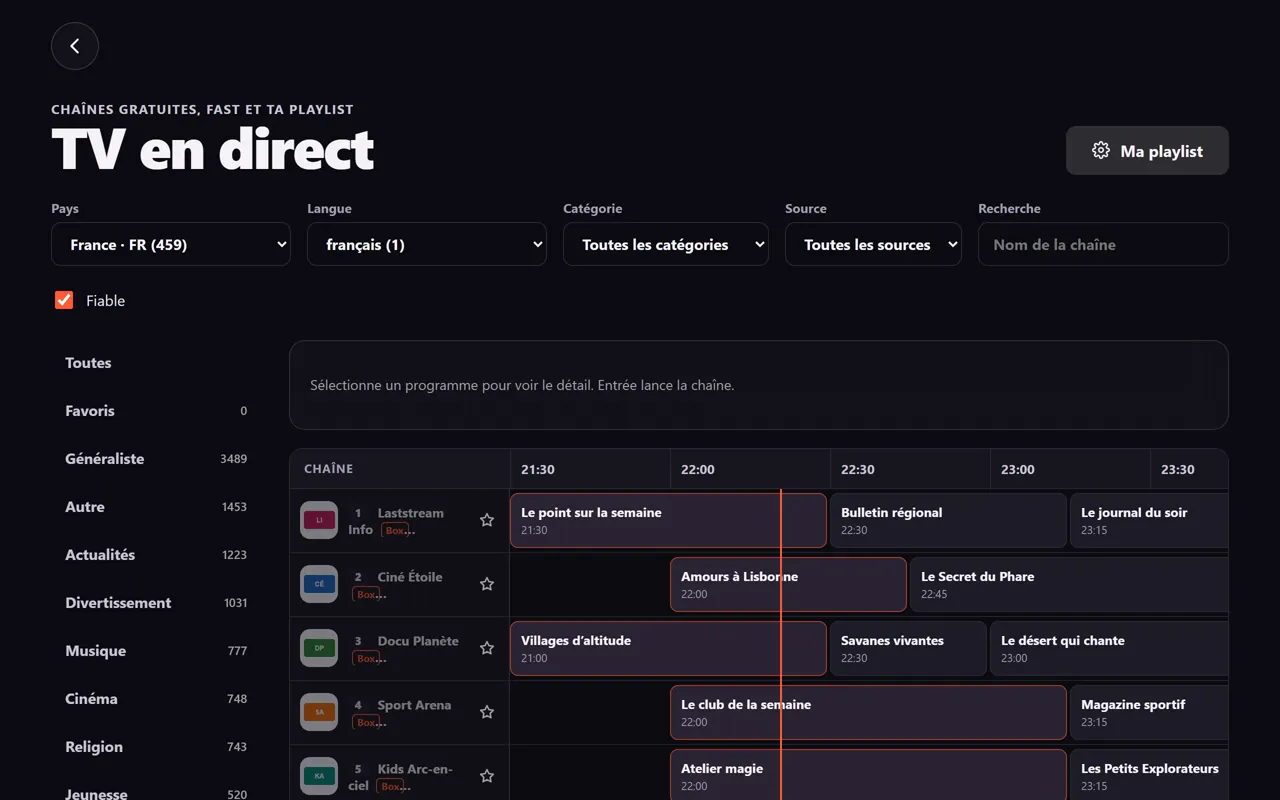Click the Docu Planète channel name

418,641
